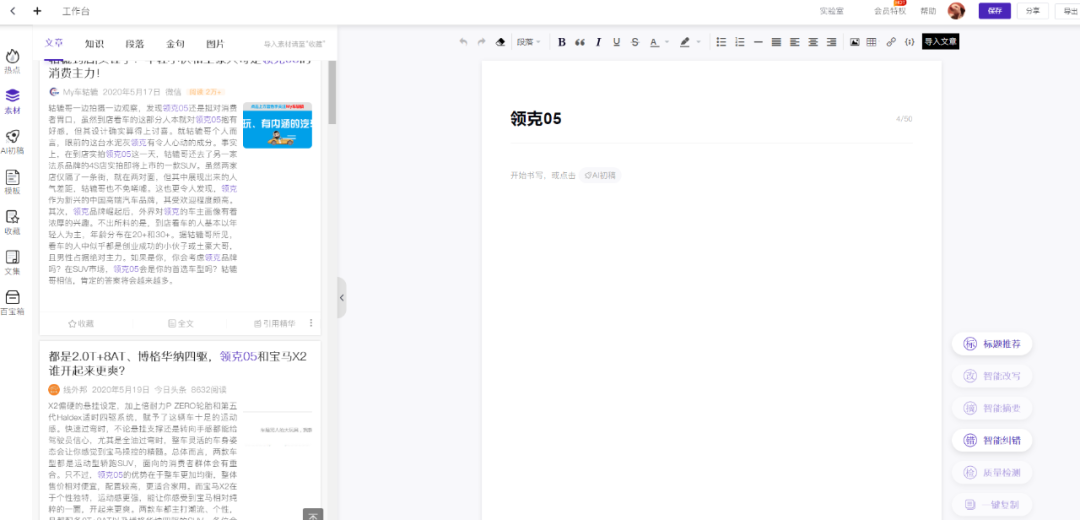
Task: Insert a bulleted list
Action: click(x=721, y=42)
